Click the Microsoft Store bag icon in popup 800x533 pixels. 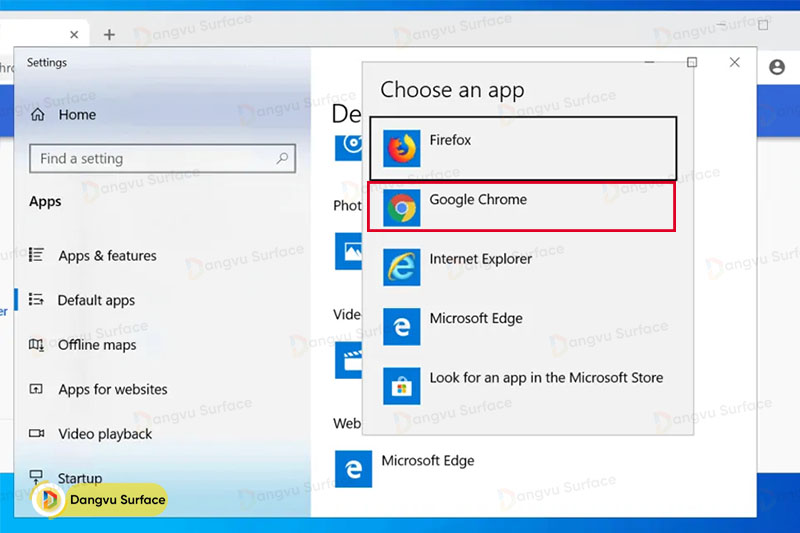[402, 385]
